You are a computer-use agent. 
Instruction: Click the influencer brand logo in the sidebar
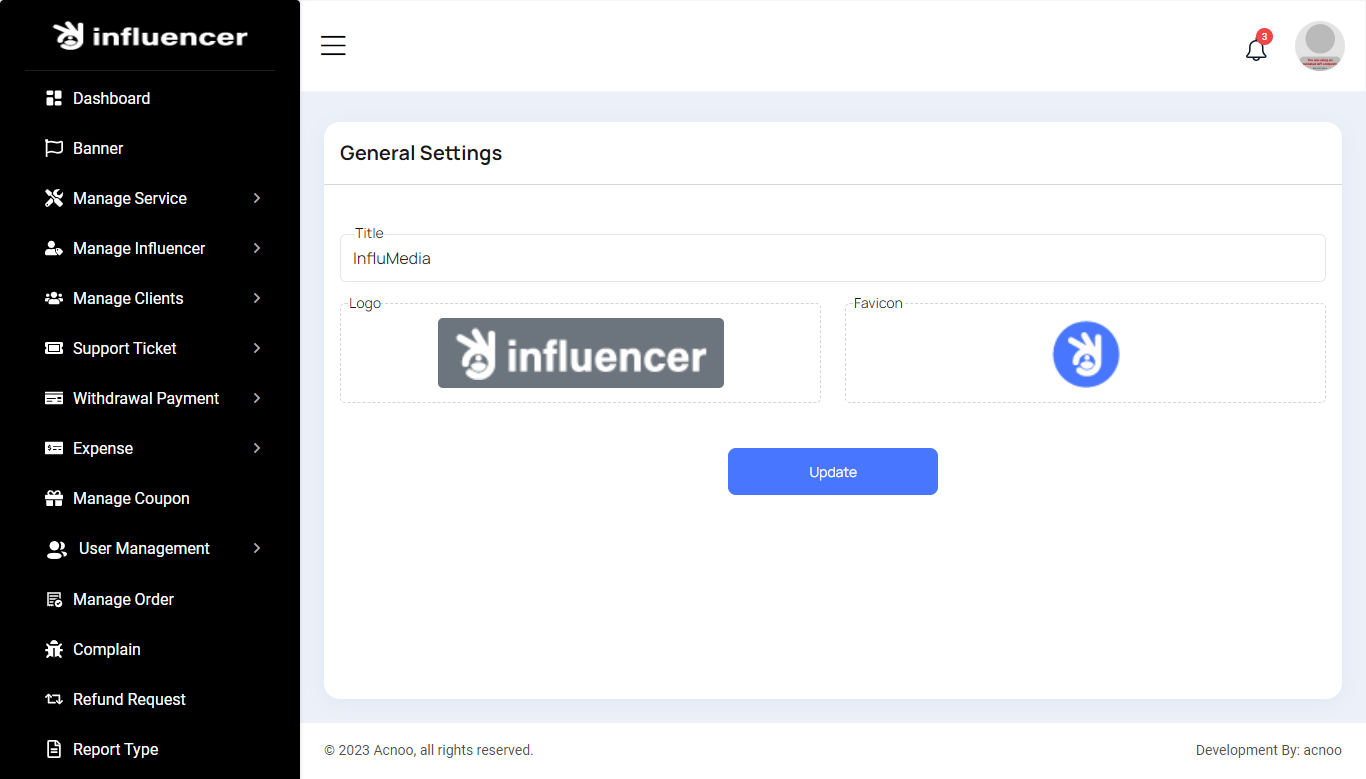(150, 36)
